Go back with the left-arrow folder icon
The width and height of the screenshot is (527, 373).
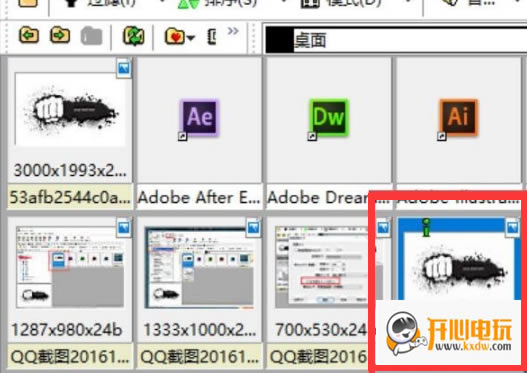coord(29,36)
